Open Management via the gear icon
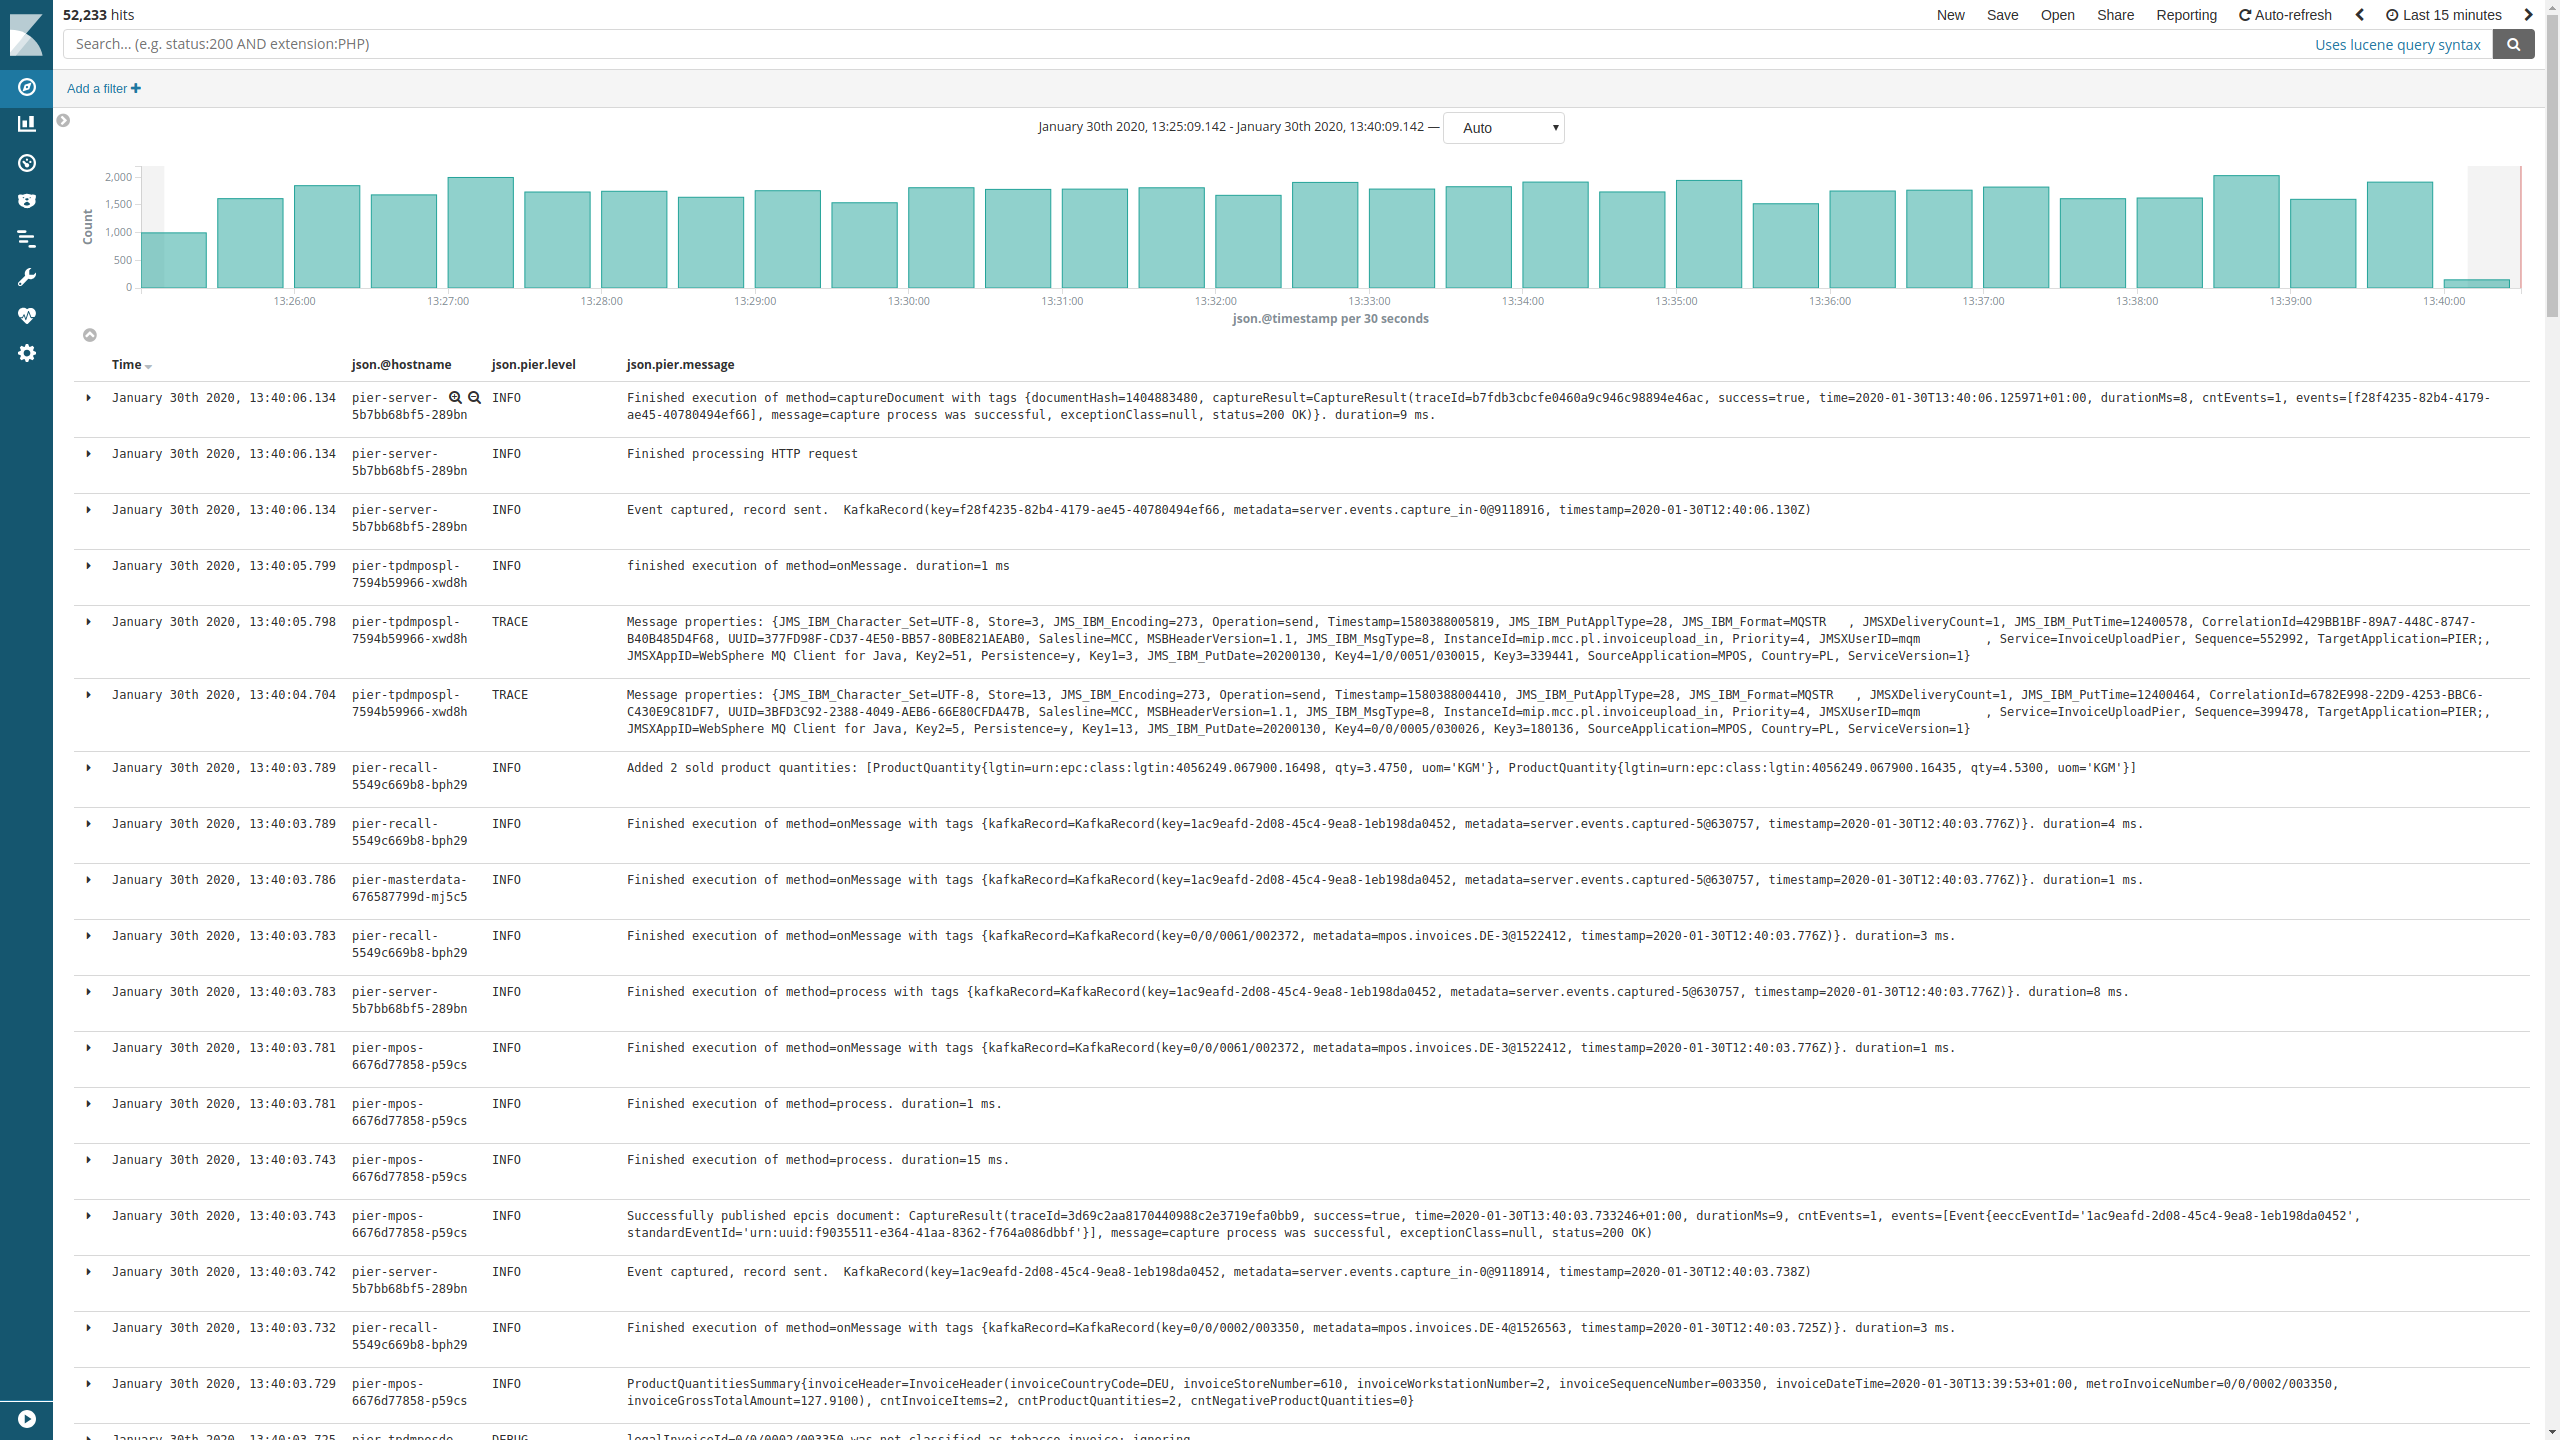Image resolution: width=2560 pixels, height=1440 pixels. 26,353
